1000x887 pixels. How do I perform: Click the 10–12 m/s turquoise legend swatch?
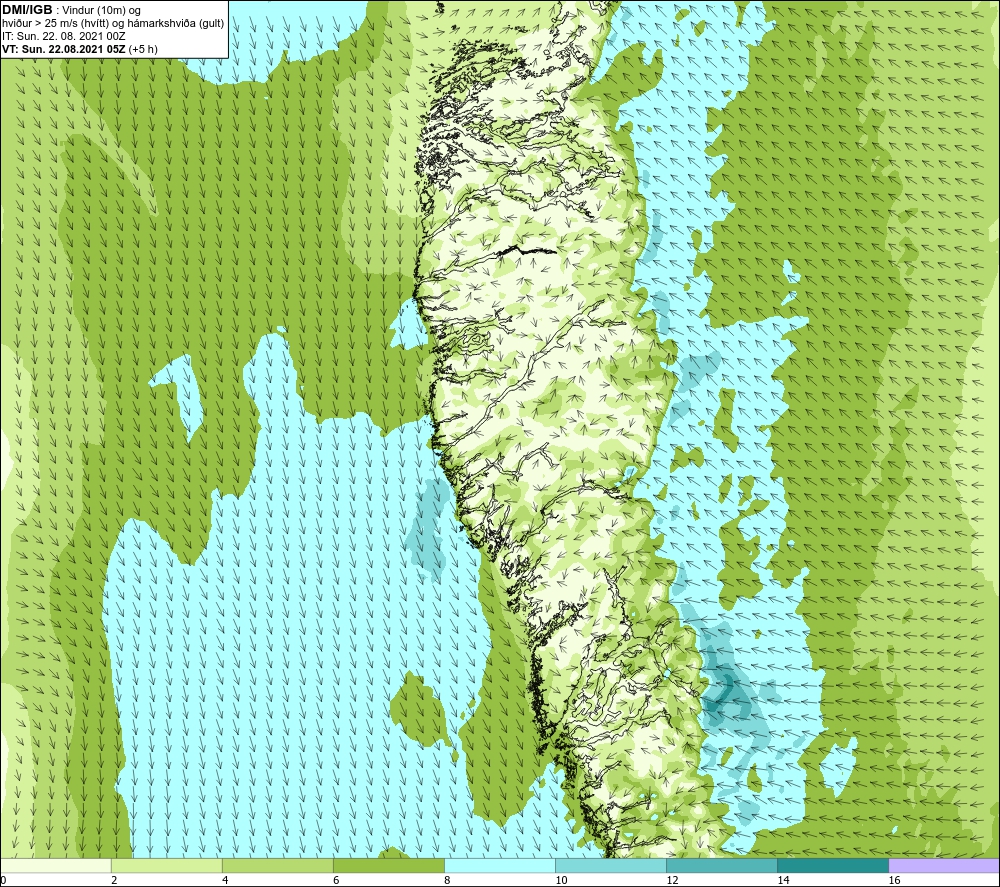pyautogui.click(x=611, y=865)
